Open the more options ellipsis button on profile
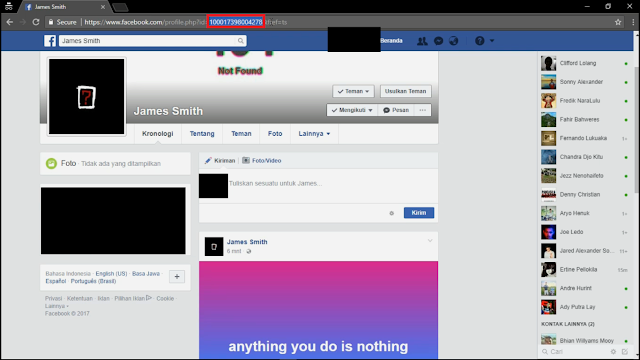Screen dimensions: 640x360 click(x=422, y=110)
